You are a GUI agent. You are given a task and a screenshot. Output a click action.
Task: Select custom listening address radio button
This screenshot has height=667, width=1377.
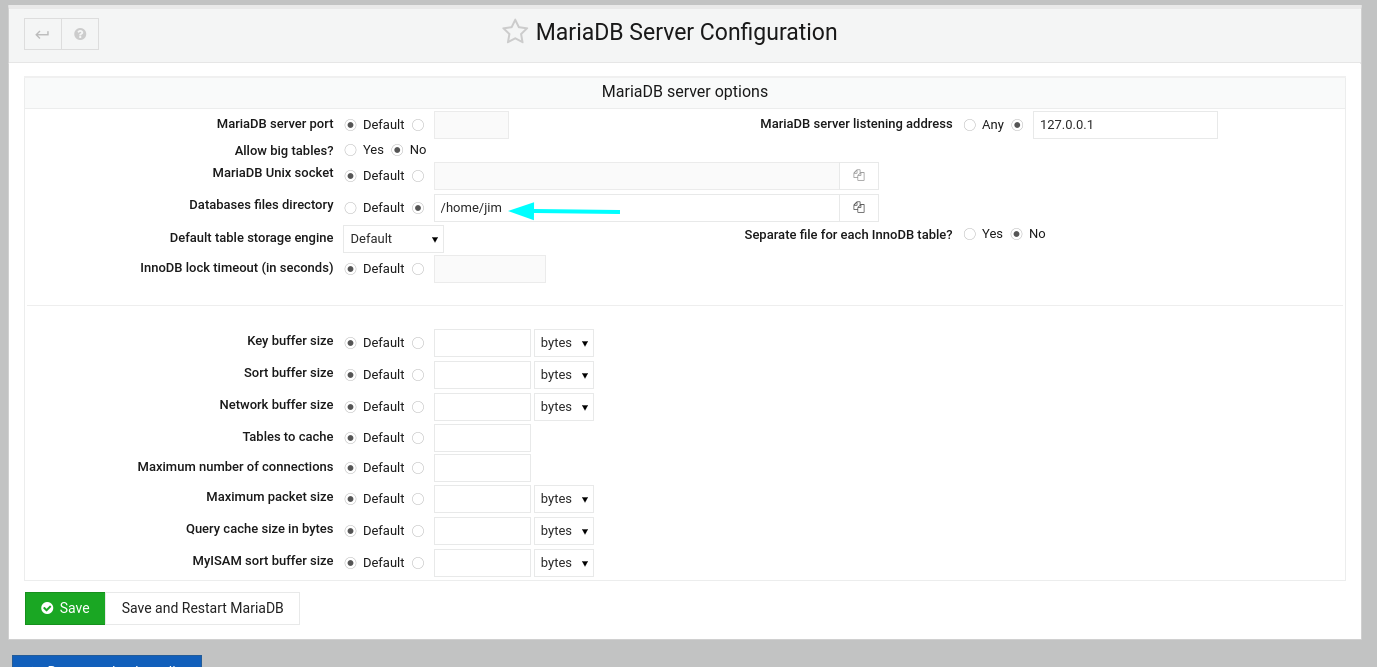click(x=1018, y=125)
